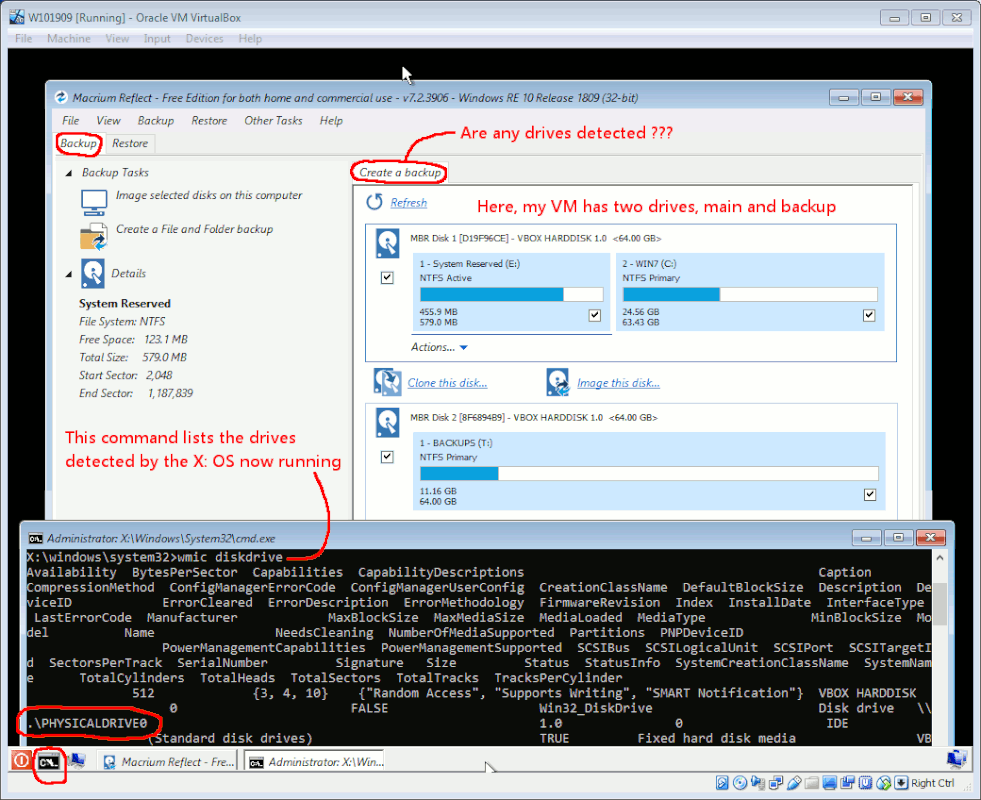Click the VirtualBox USB status icon
The height and width of the screenshot is (800, 981).
pyautogui.click(x=794, y=782)
